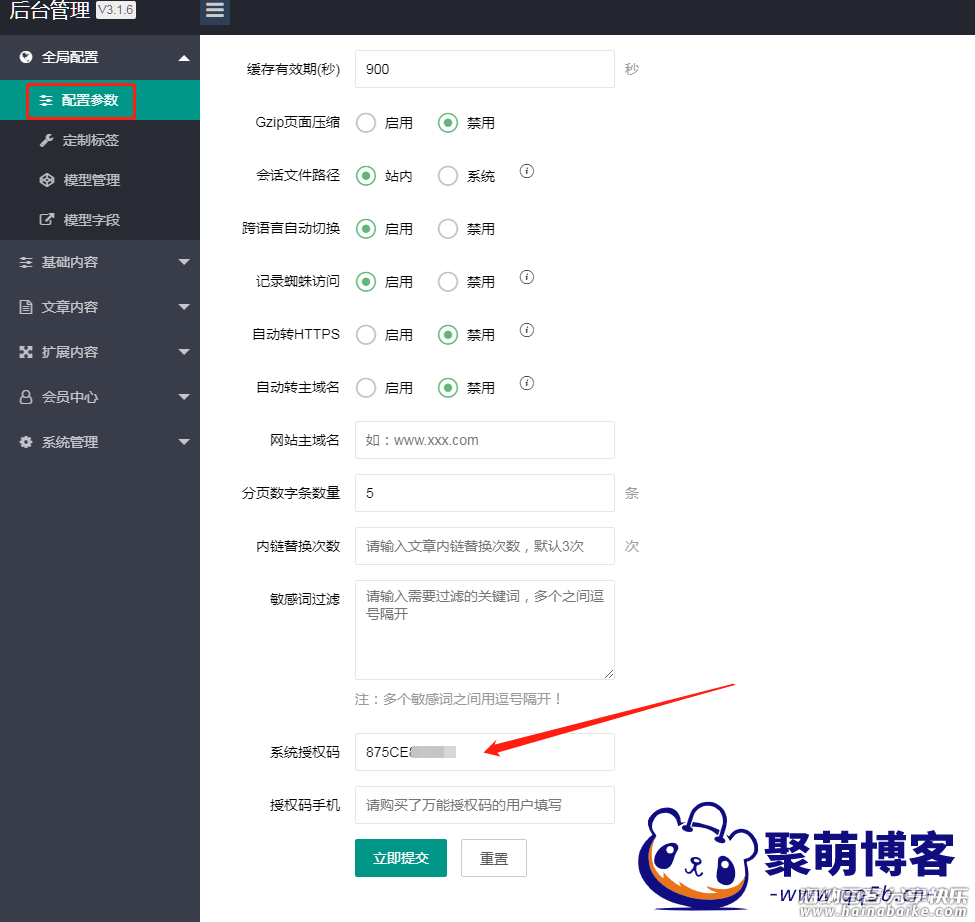This screenshot has width=975, height=922.
Task: Click the globe icon beside 全局配置
Action: point(25,57)
